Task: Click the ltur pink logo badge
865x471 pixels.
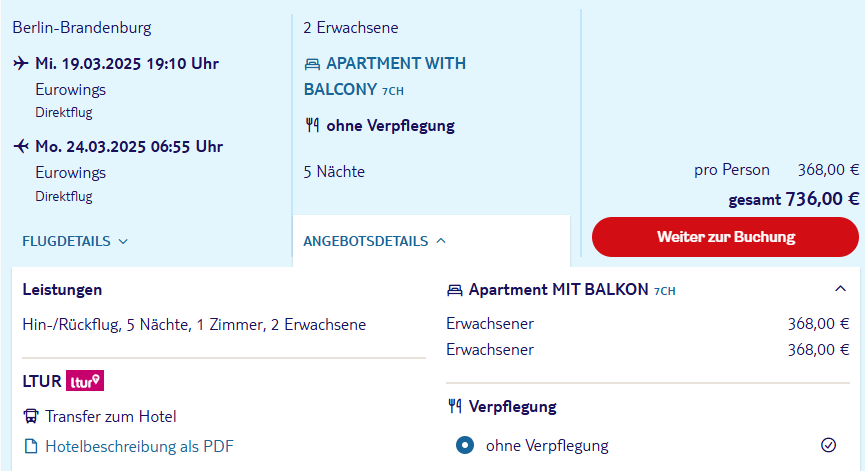Action: point(85,381)
